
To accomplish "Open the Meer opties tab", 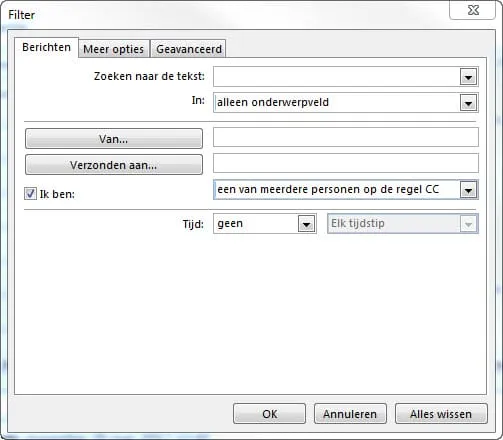I will [114, 49].
